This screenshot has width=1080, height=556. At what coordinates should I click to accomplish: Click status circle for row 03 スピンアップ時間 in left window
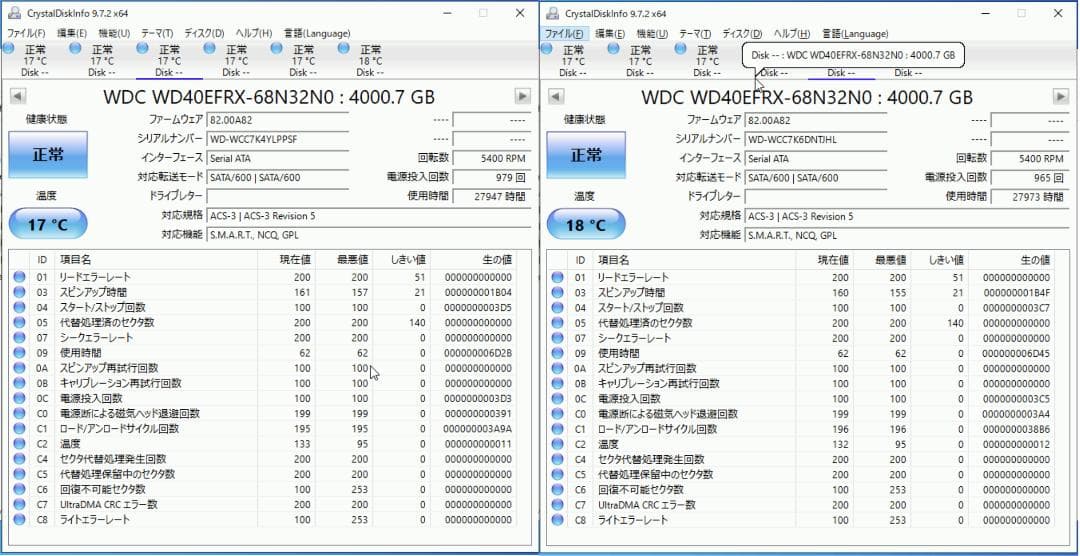tap(19, 292)
